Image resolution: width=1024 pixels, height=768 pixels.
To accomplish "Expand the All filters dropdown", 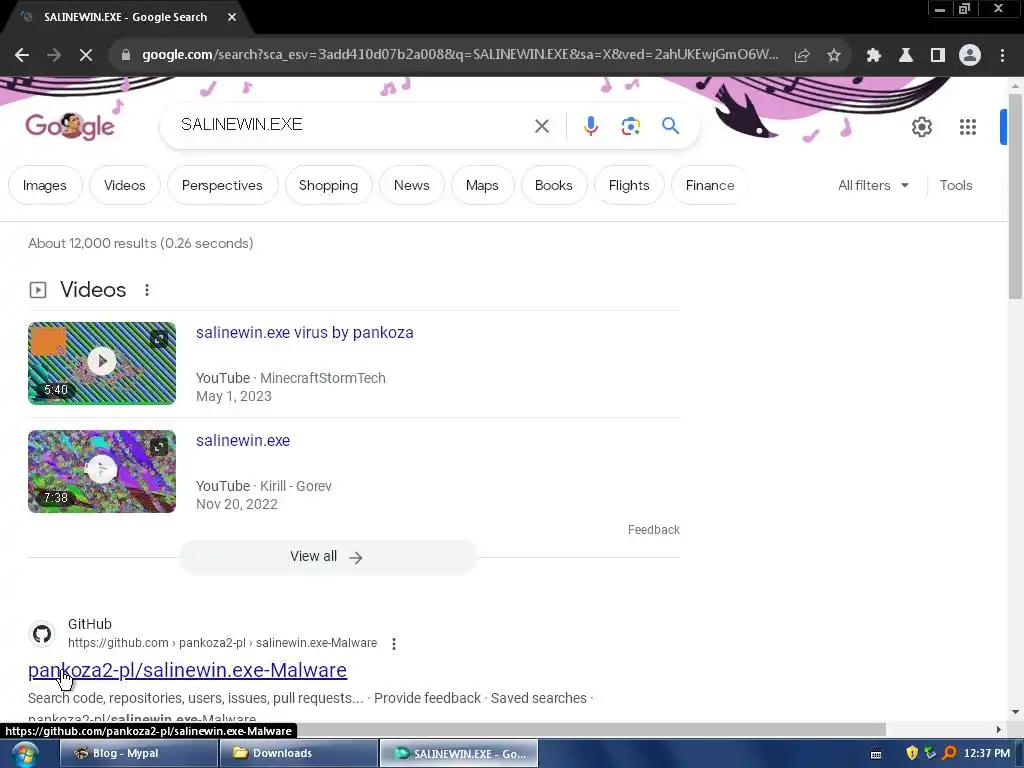I will pos(873,185).
